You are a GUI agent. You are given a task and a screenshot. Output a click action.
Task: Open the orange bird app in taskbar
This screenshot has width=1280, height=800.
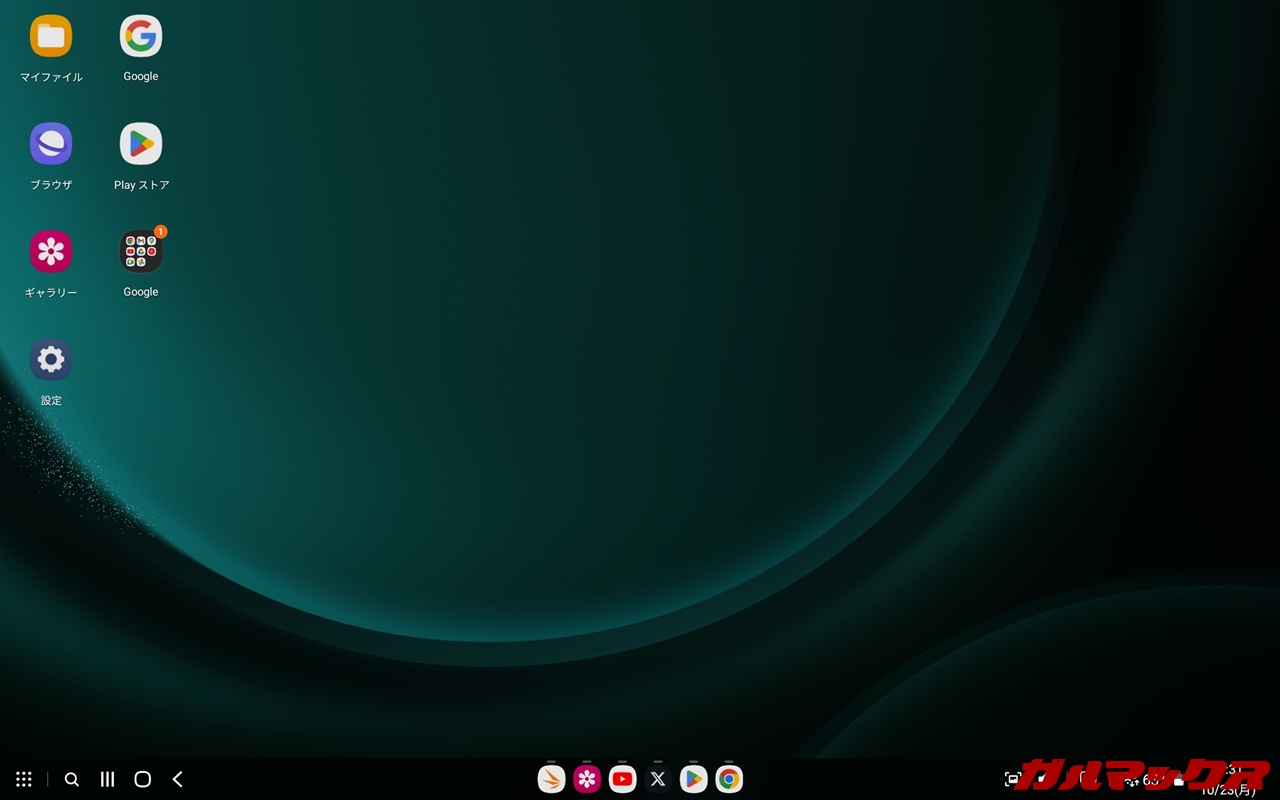[551, 779]
